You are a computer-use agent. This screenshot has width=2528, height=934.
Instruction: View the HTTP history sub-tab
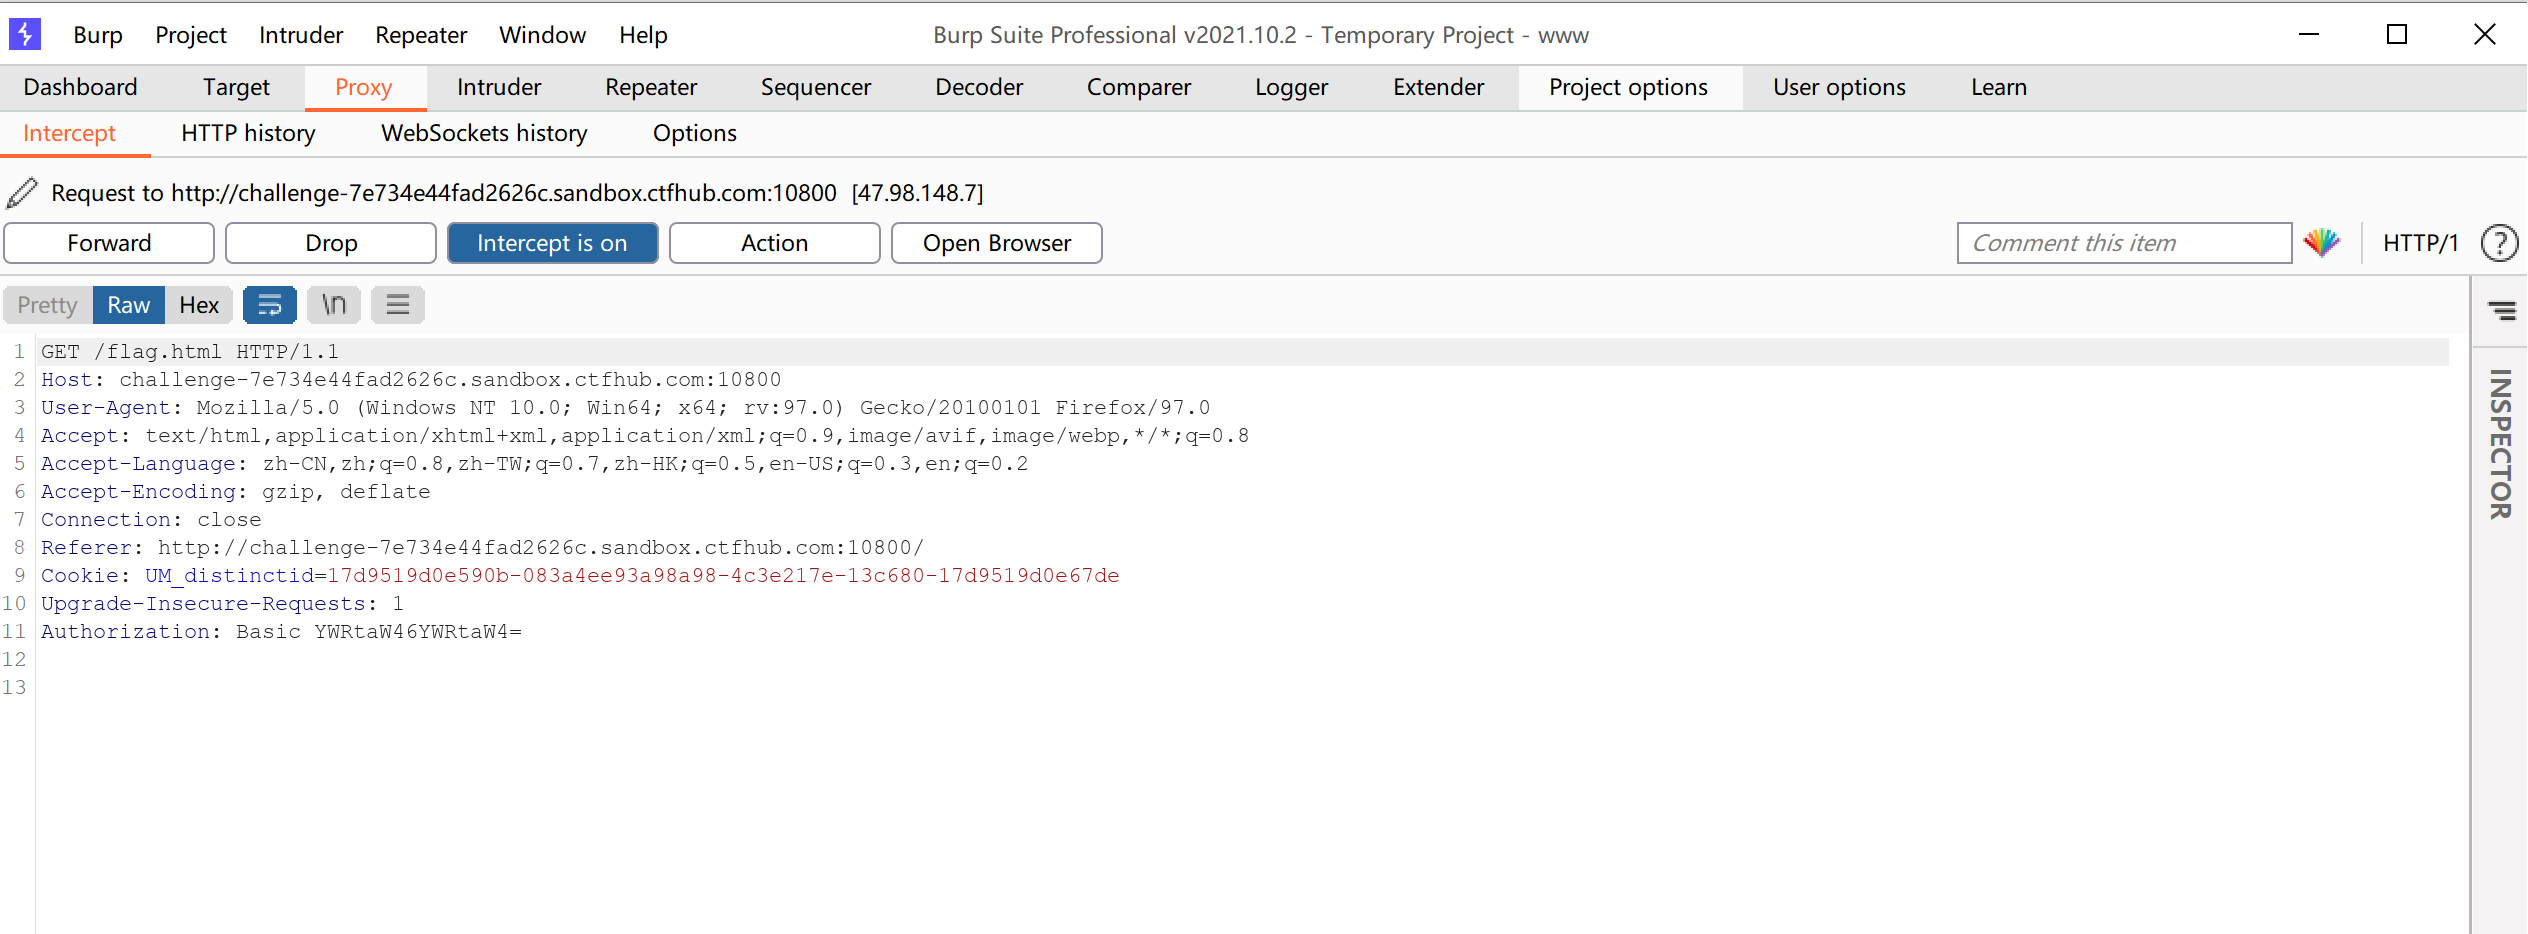pyautogui.click(x=248, y=133)
